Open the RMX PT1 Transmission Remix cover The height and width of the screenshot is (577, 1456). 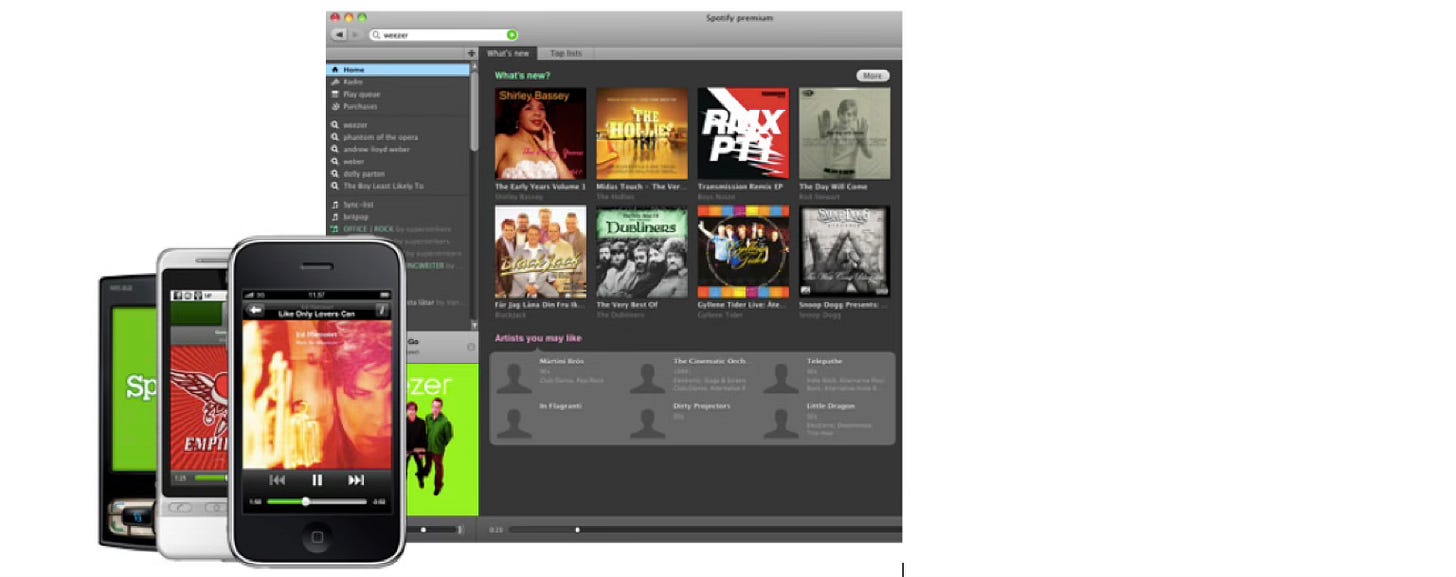coord(743,133)
